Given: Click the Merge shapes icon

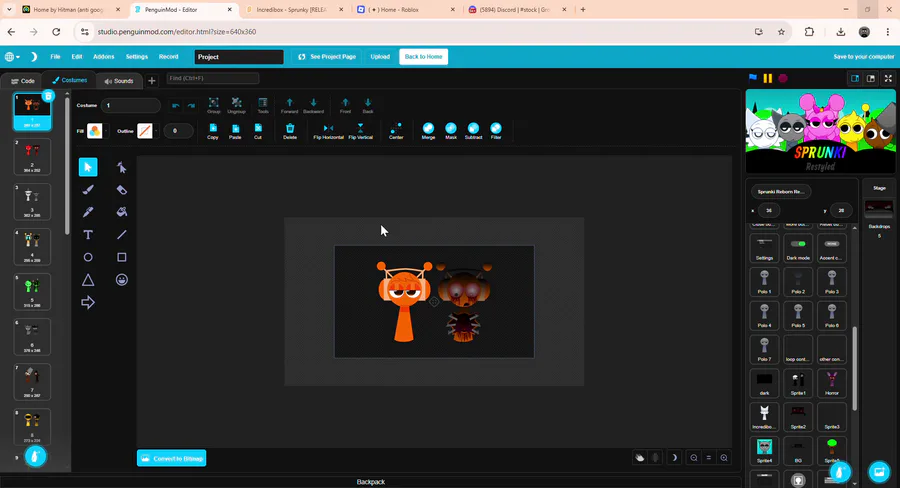Looking at the screenshot, I should [x=428, y=131].
